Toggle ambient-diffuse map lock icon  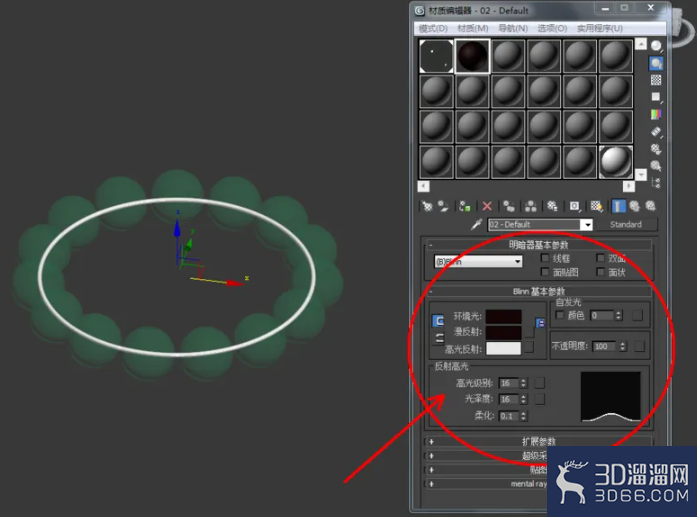pos(541,323)
